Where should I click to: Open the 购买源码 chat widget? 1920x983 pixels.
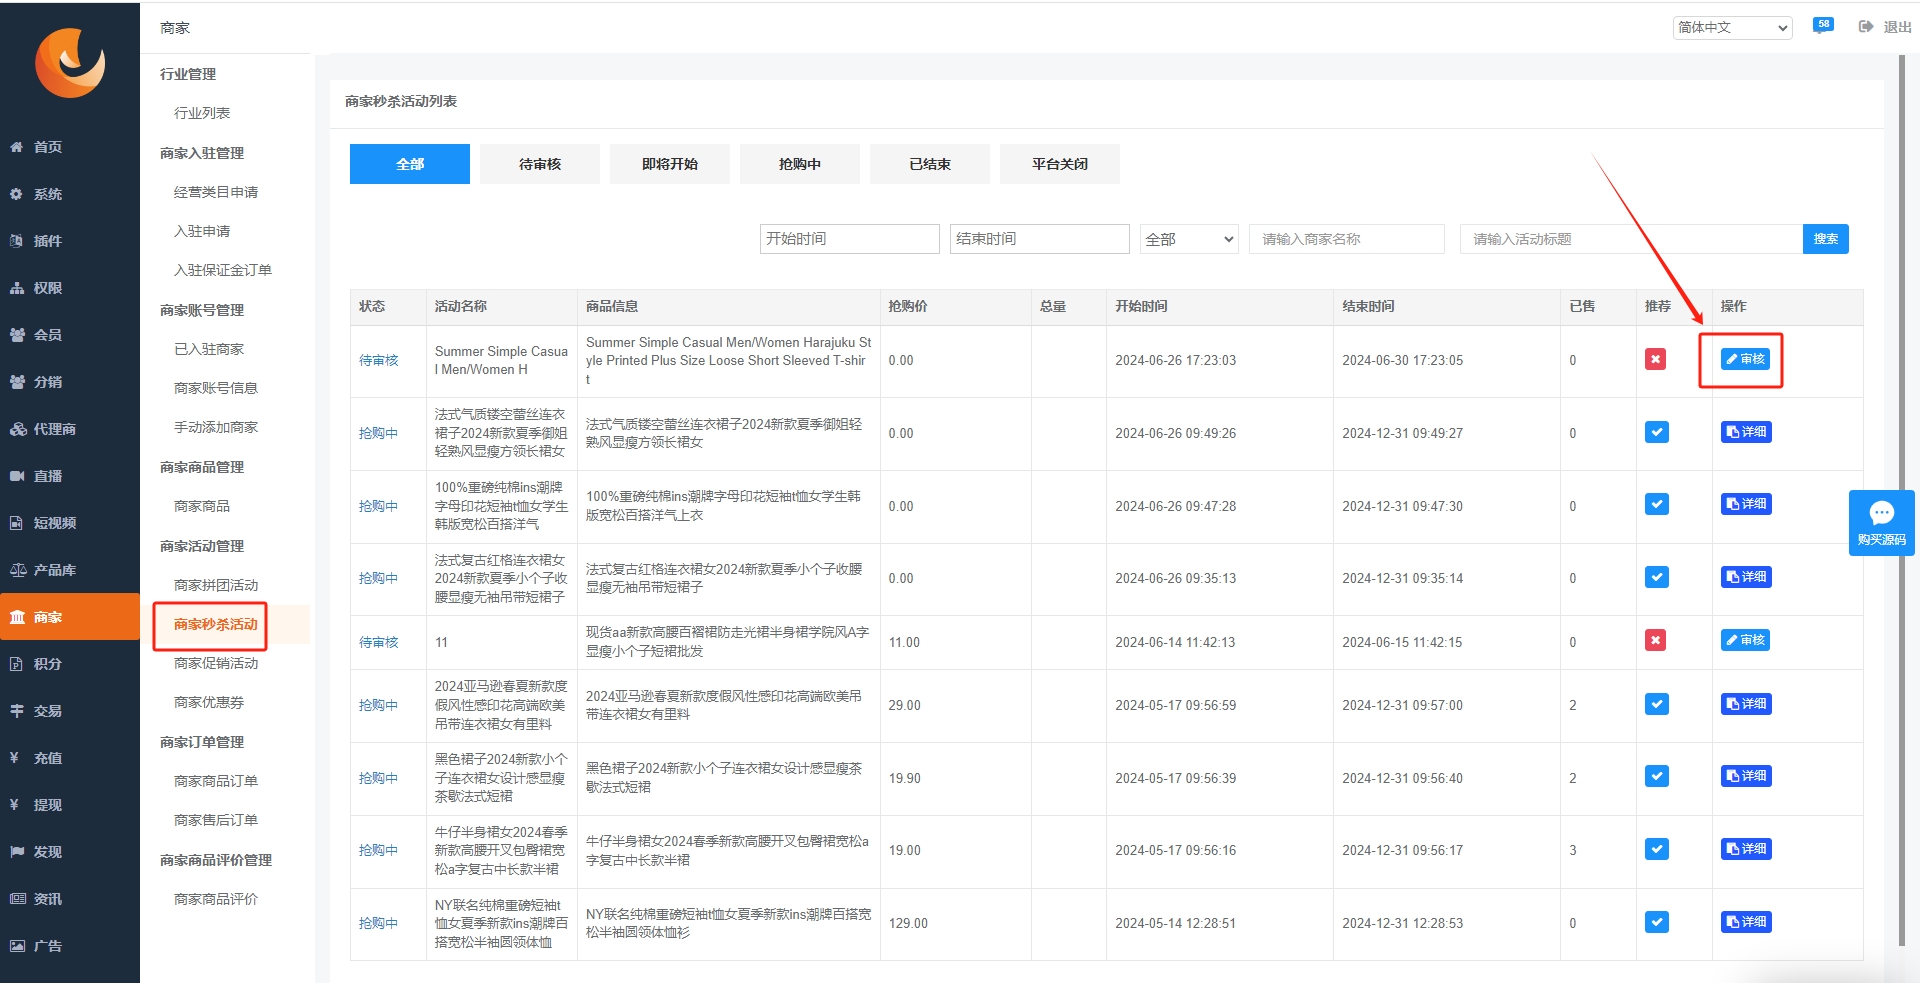point(1881,523)
